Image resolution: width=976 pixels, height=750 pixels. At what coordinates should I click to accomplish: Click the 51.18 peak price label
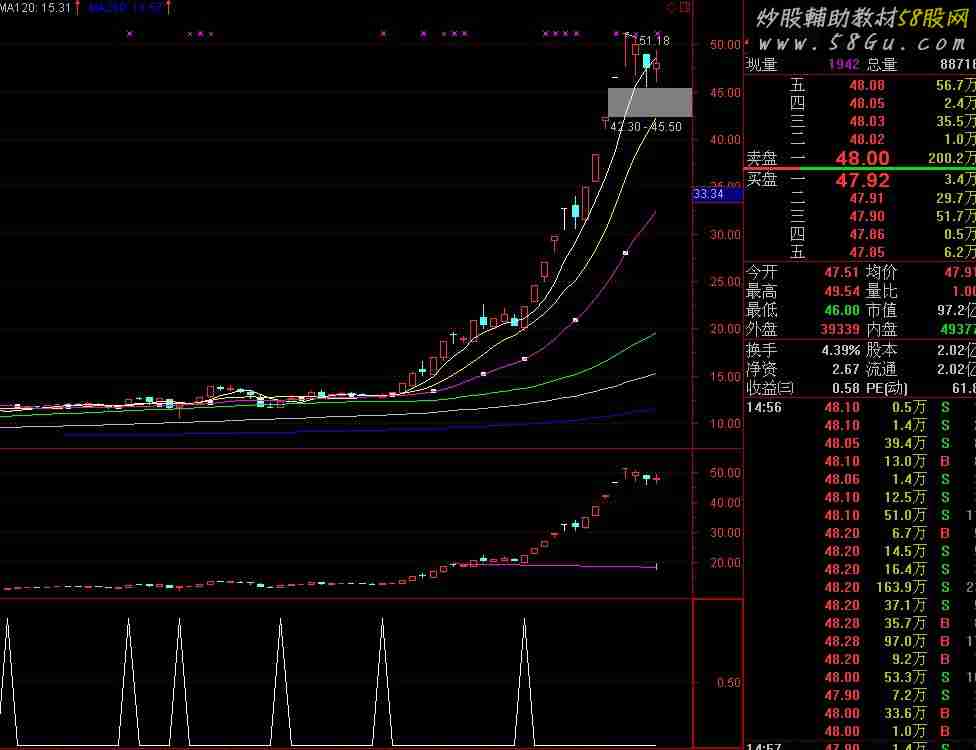pyautogui.click(x=655, y=41)
